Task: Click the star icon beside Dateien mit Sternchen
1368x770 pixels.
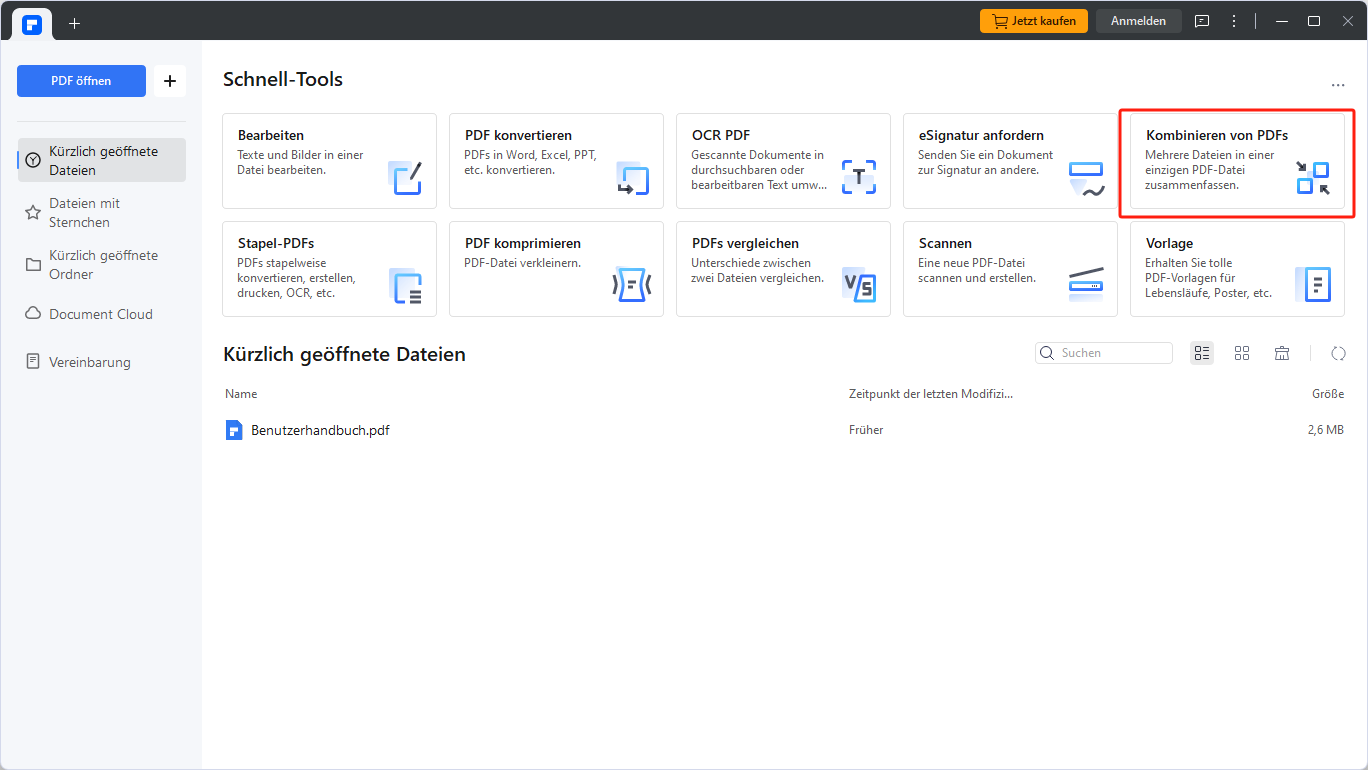Action: pyautogui.click(x=33, y=213)
